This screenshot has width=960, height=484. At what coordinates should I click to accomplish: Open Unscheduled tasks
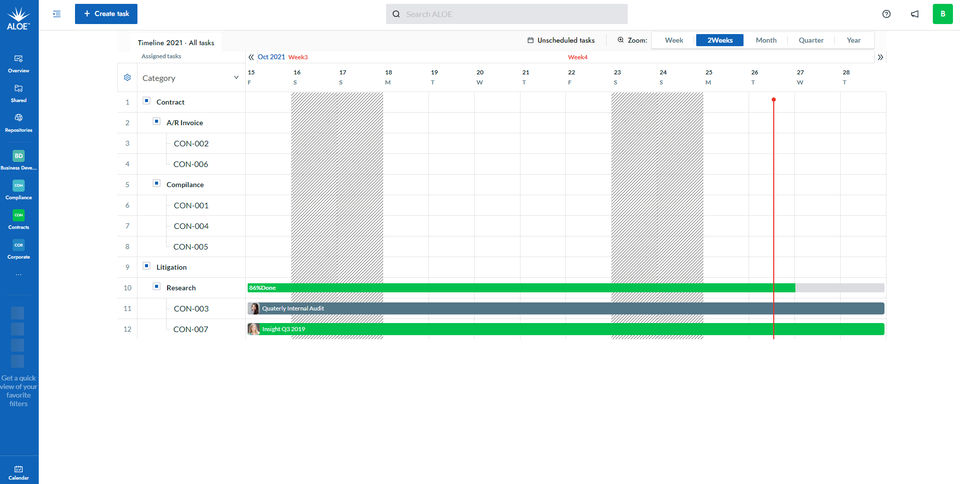tap(561, 40)
